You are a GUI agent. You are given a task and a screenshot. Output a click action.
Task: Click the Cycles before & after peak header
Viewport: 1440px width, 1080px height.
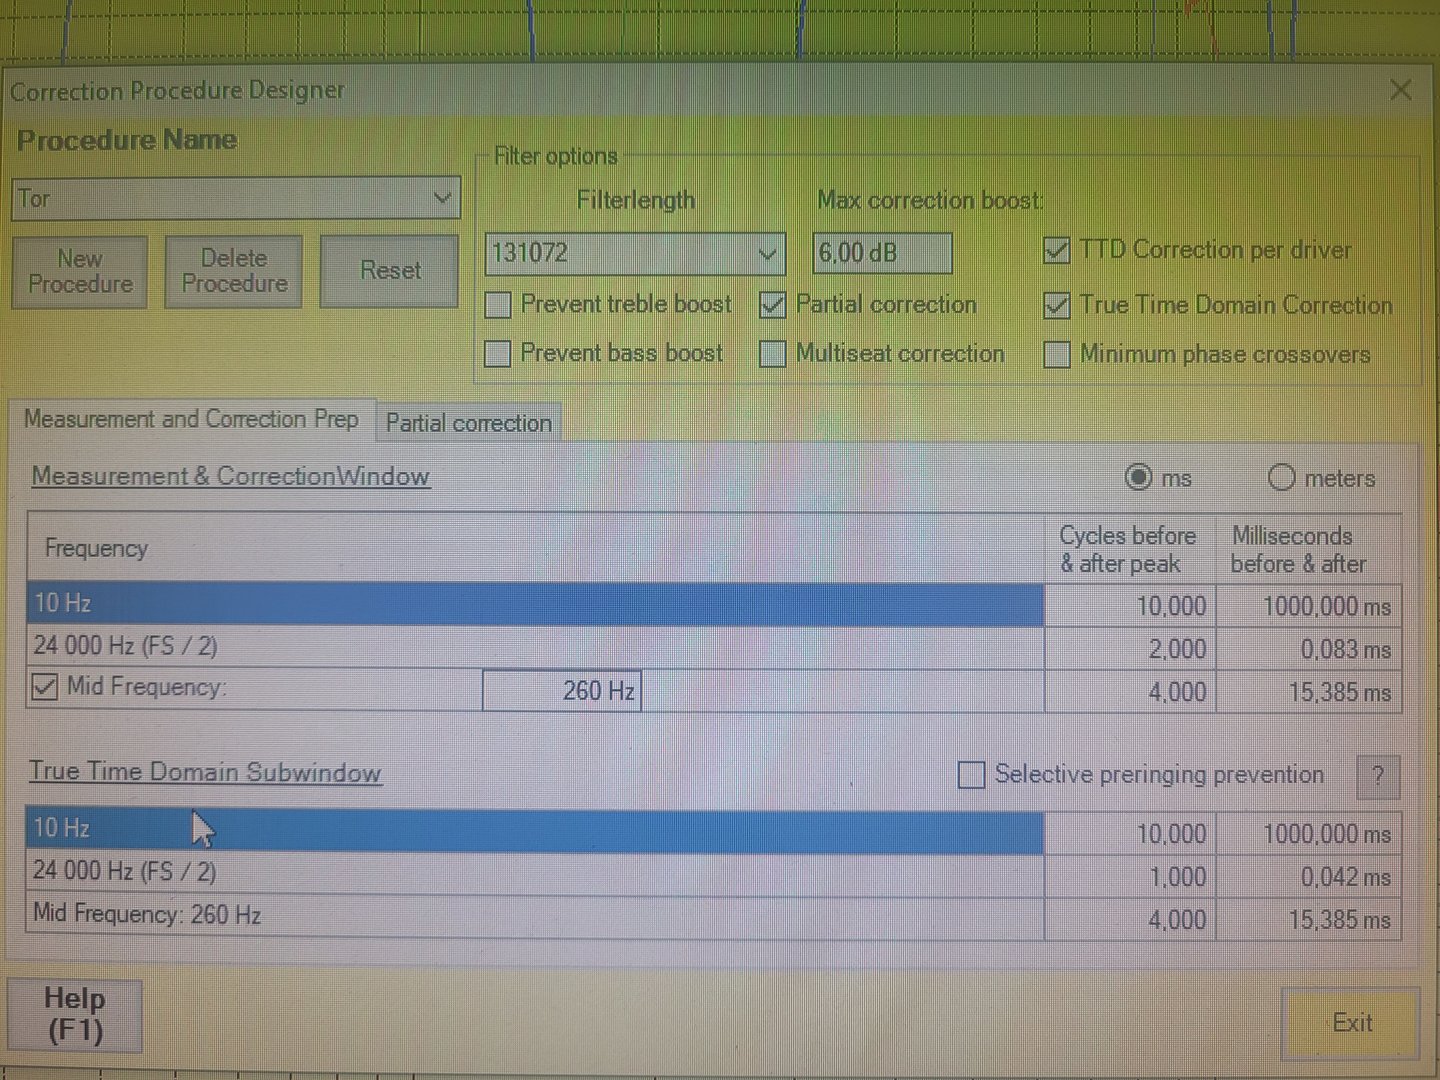point(1128,550)
